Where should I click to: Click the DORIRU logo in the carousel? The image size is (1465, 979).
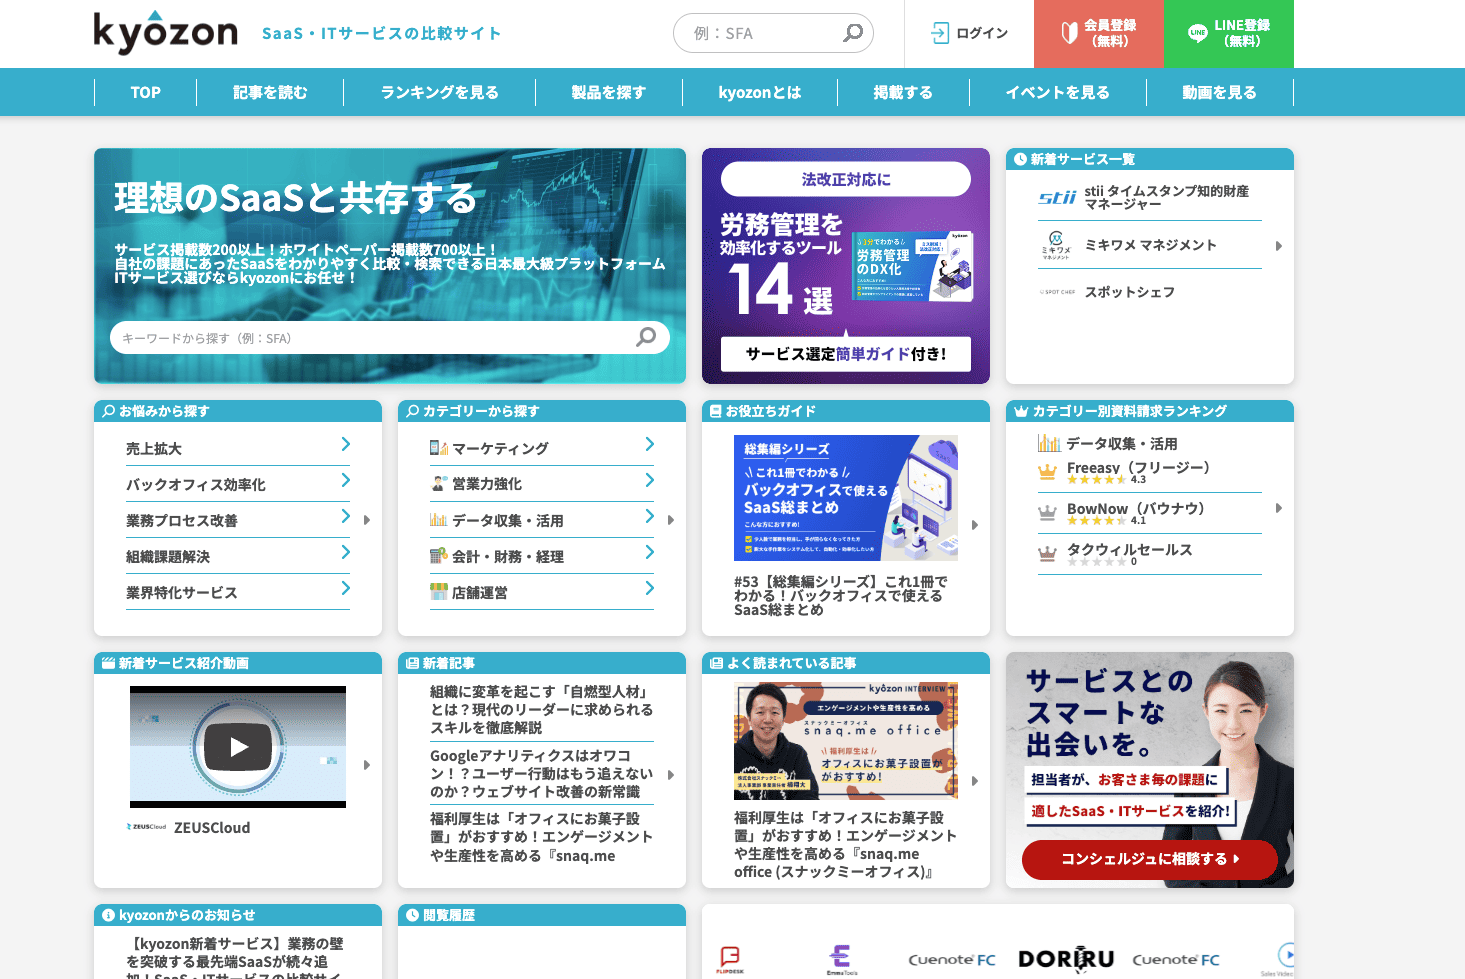coord(1066,959)
